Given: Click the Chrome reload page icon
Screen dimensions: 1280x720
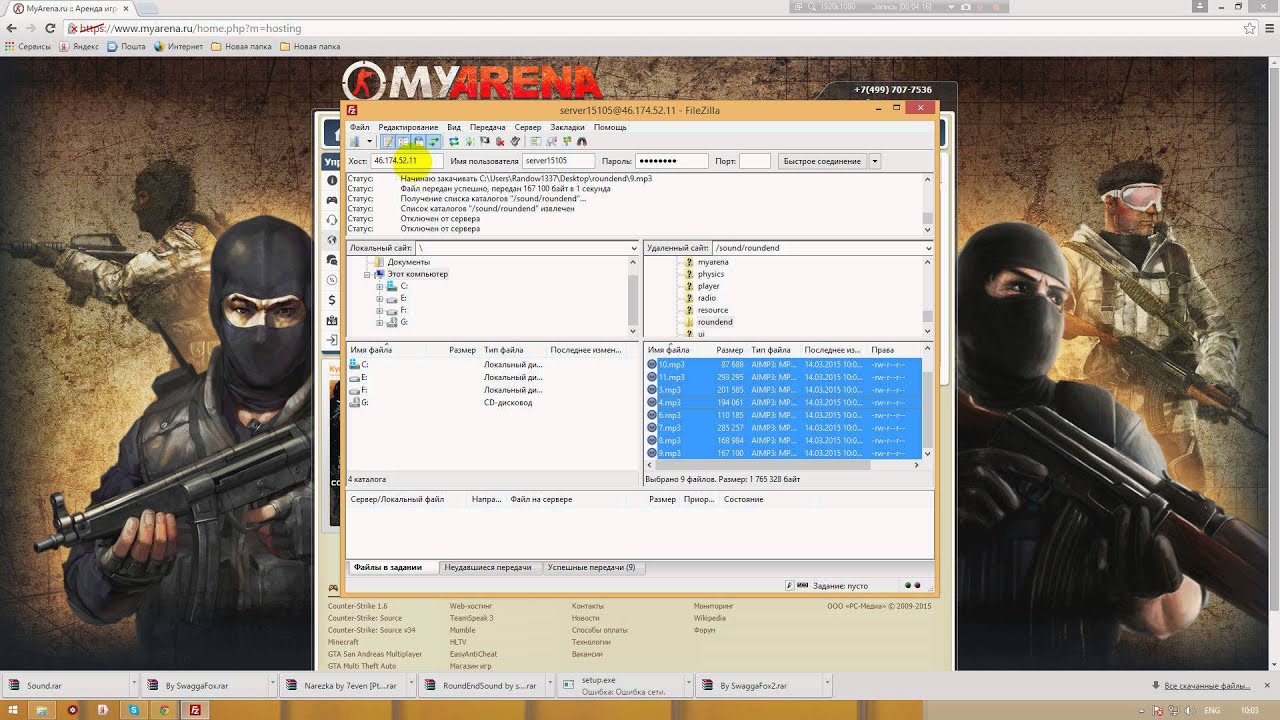Looking at the screenshot, I should pos(50,28).
